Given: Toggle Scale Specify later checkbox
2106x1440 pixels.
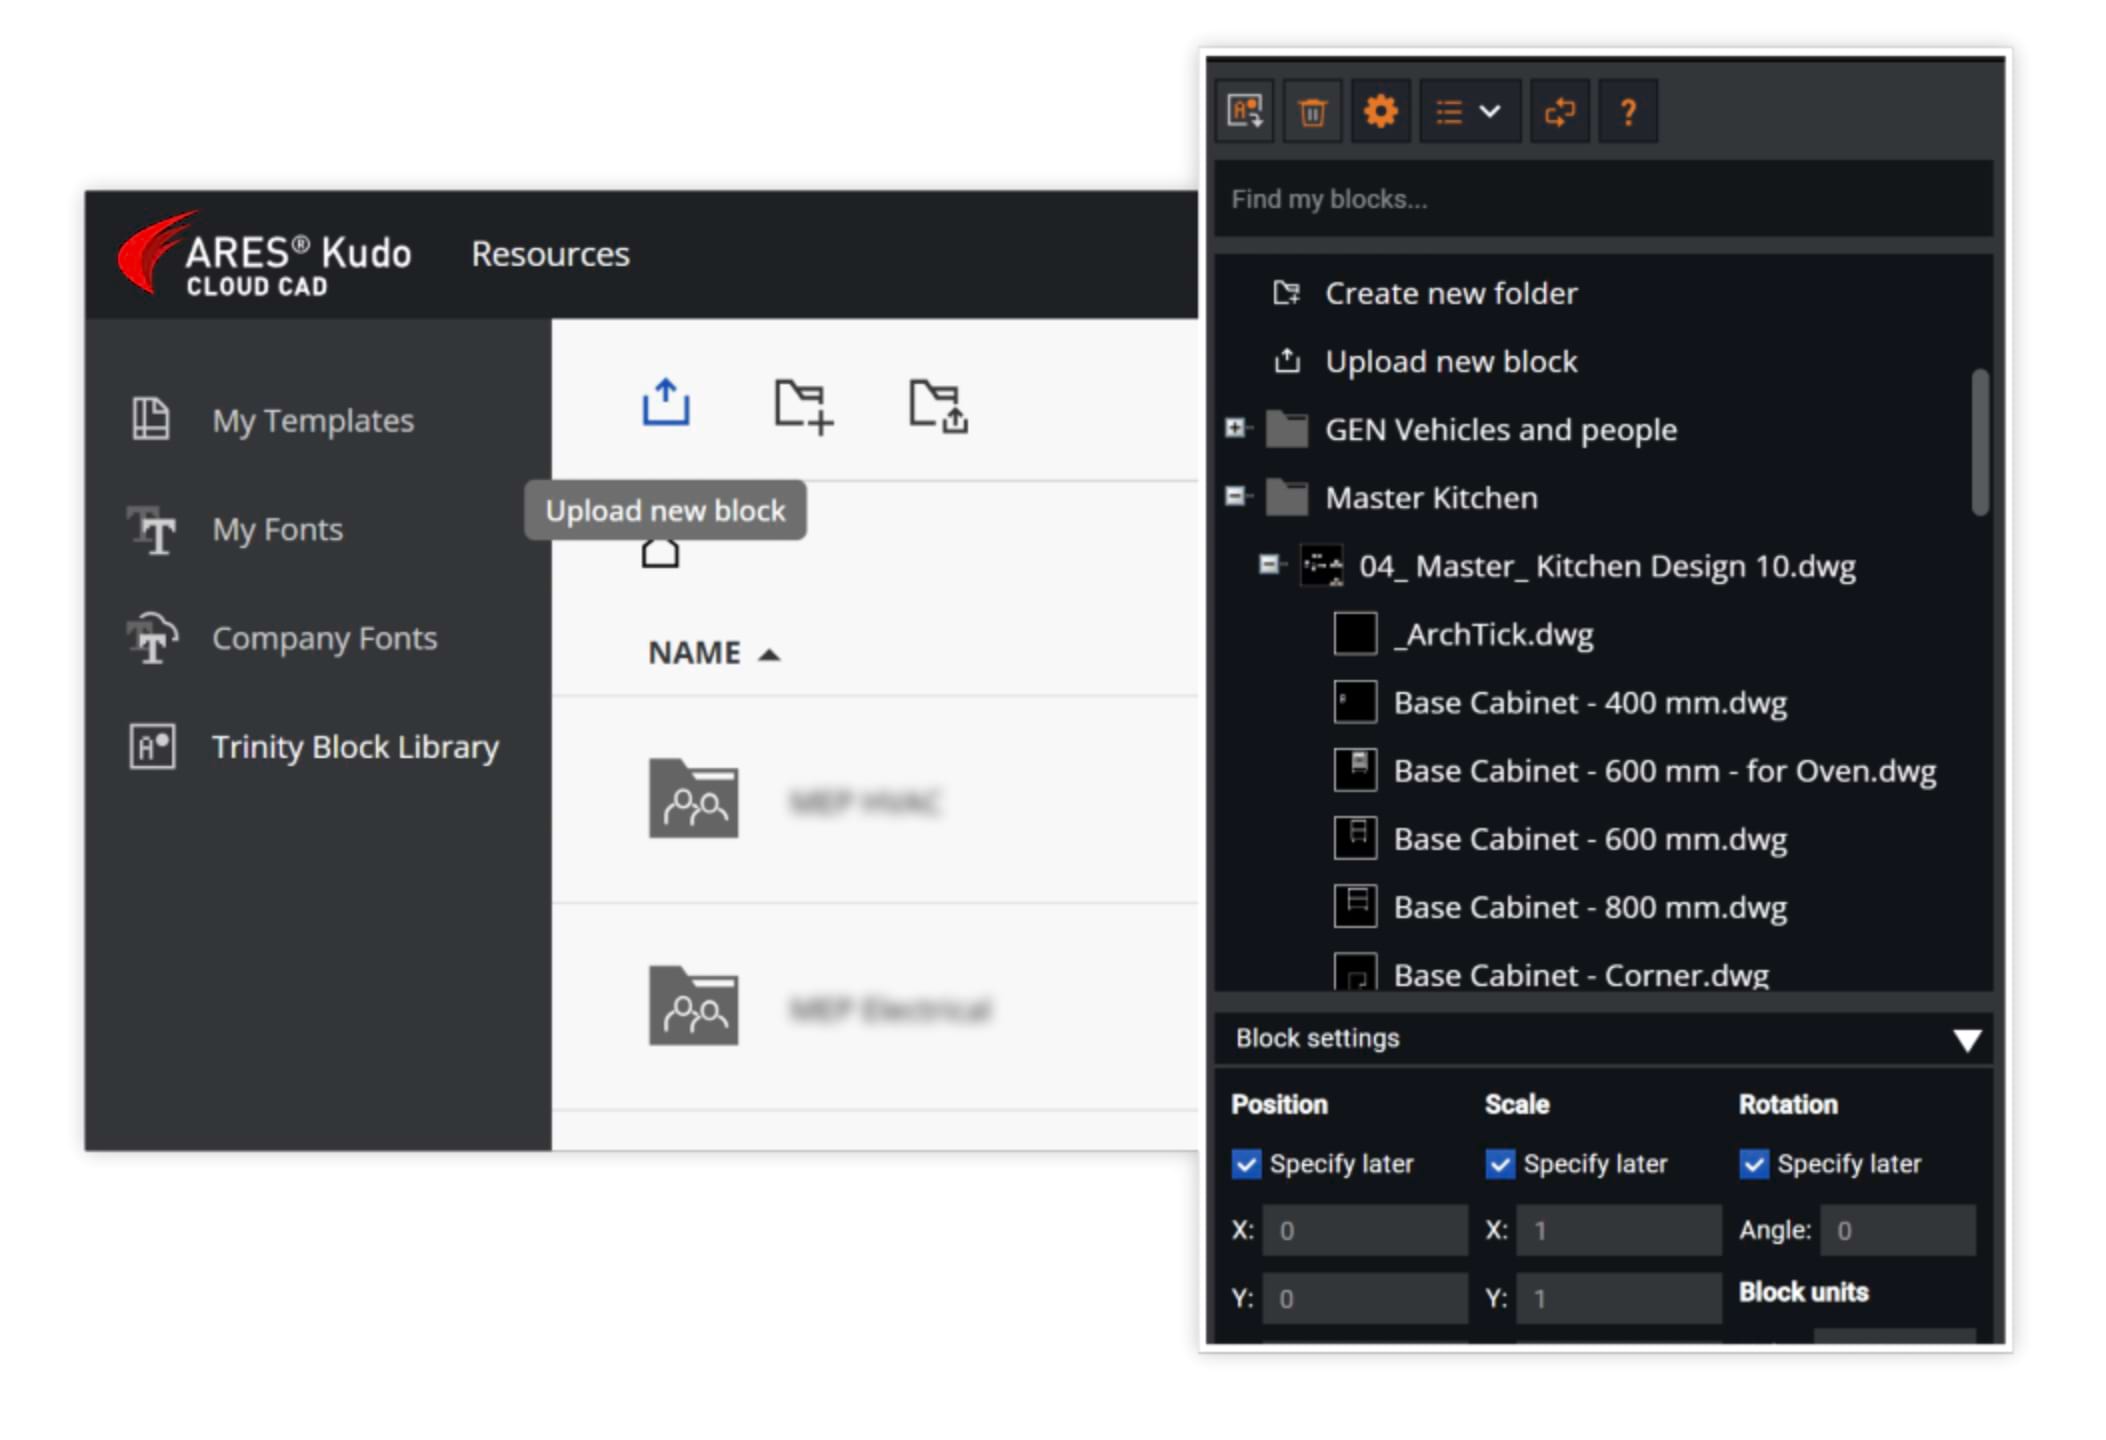Looking at the screenshot, I should pos(1500,1164).
